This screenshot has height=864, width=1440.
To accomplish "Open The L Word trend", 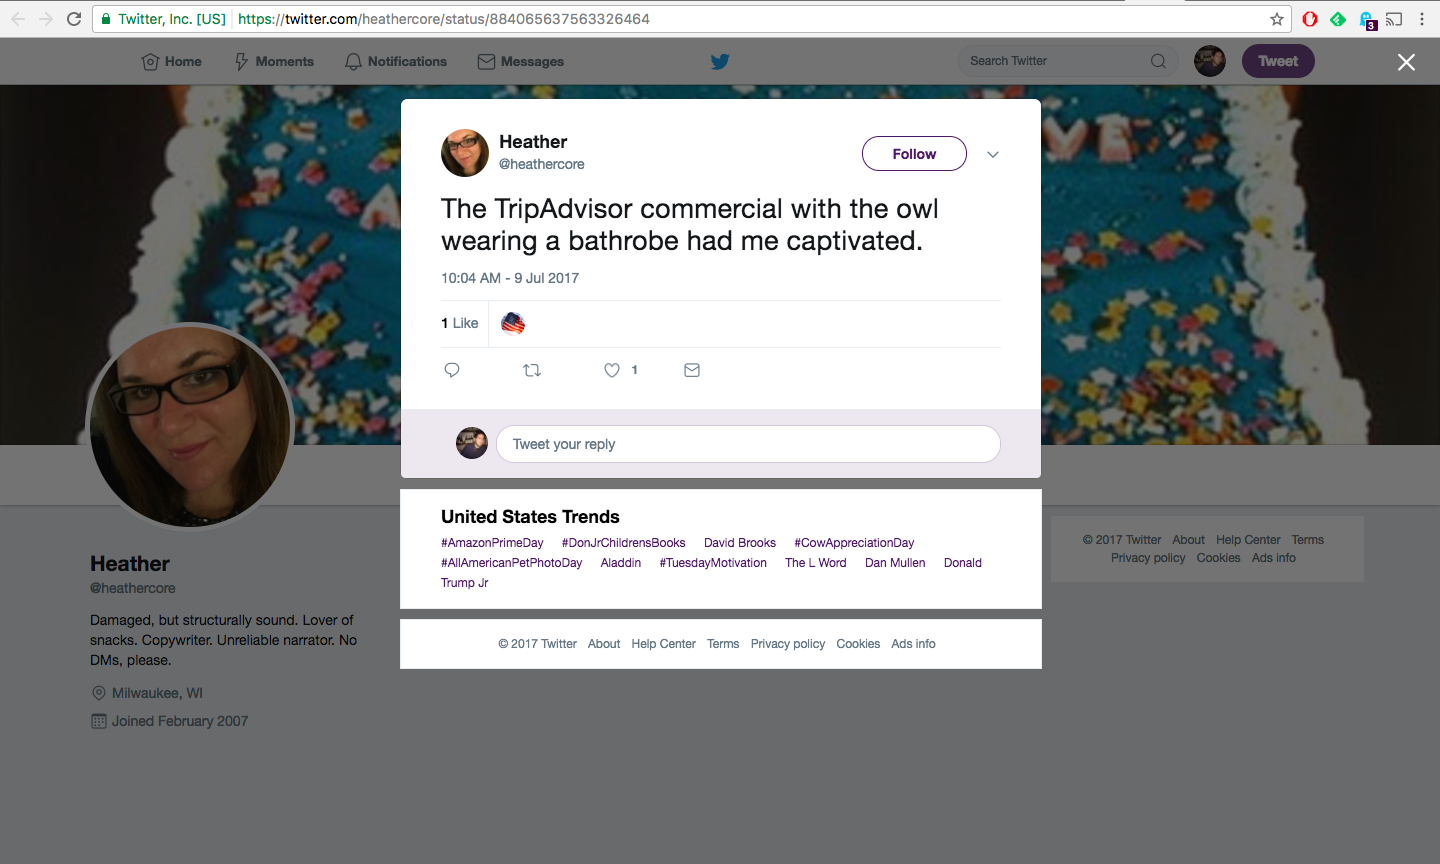I will [816, 563].
